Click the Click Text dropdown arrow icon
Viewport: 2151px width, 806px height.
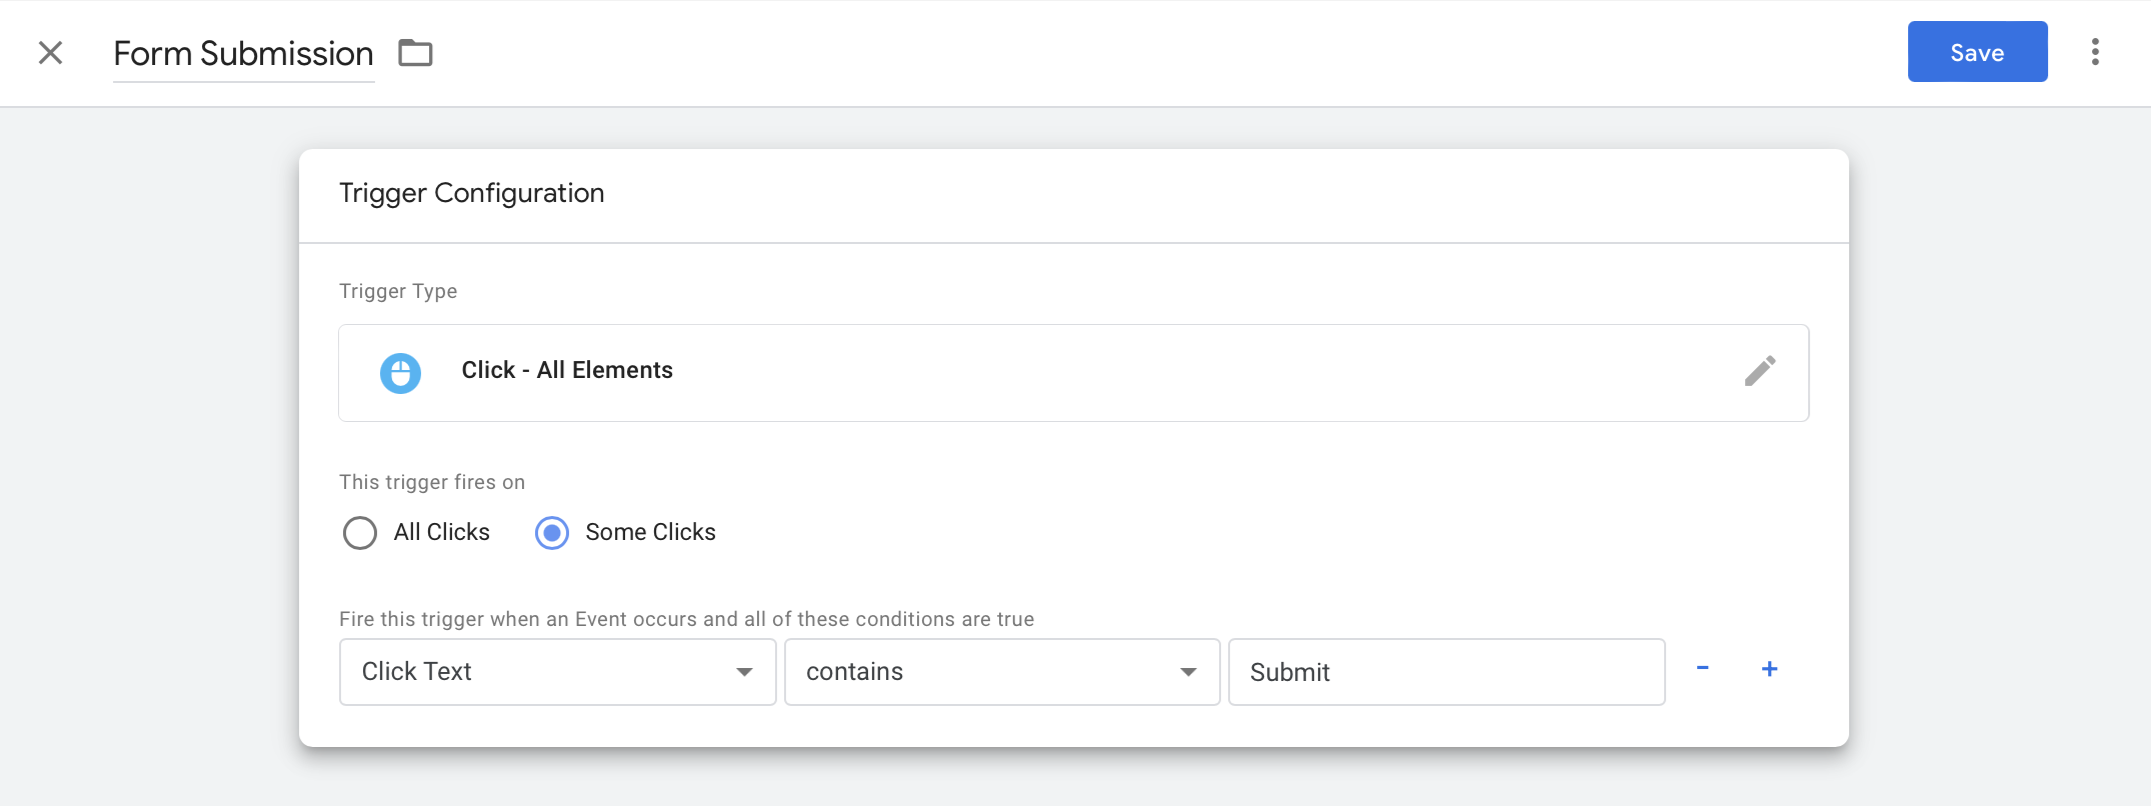tap(744, 671)
